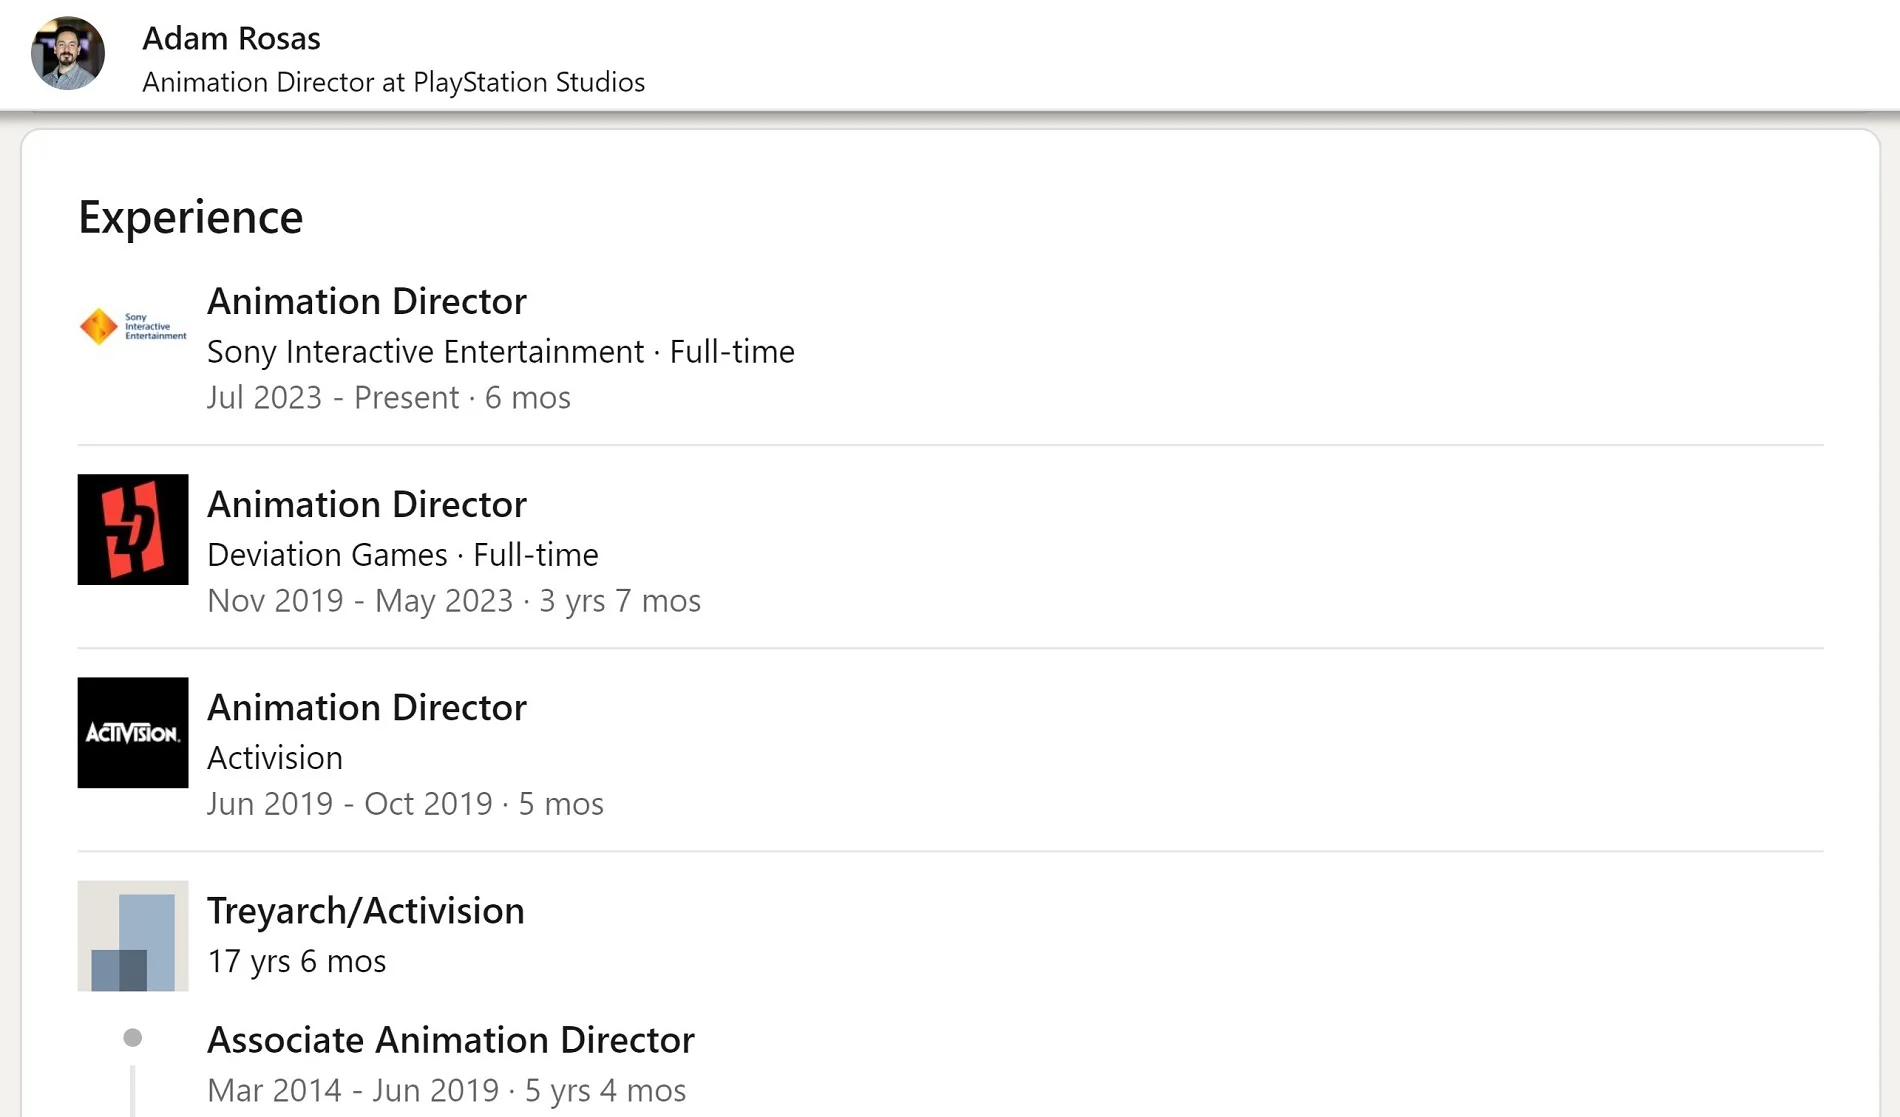Viewport: 1900px width, 1117px height.
Task: Open the Sony Interactive Entertainment logo
Action: point(133,326)
